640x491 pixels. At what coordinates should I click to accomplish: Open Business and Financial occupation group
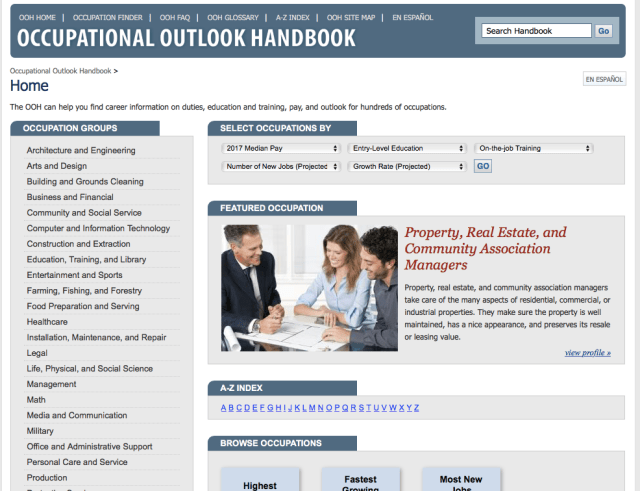tap(70, 197)
